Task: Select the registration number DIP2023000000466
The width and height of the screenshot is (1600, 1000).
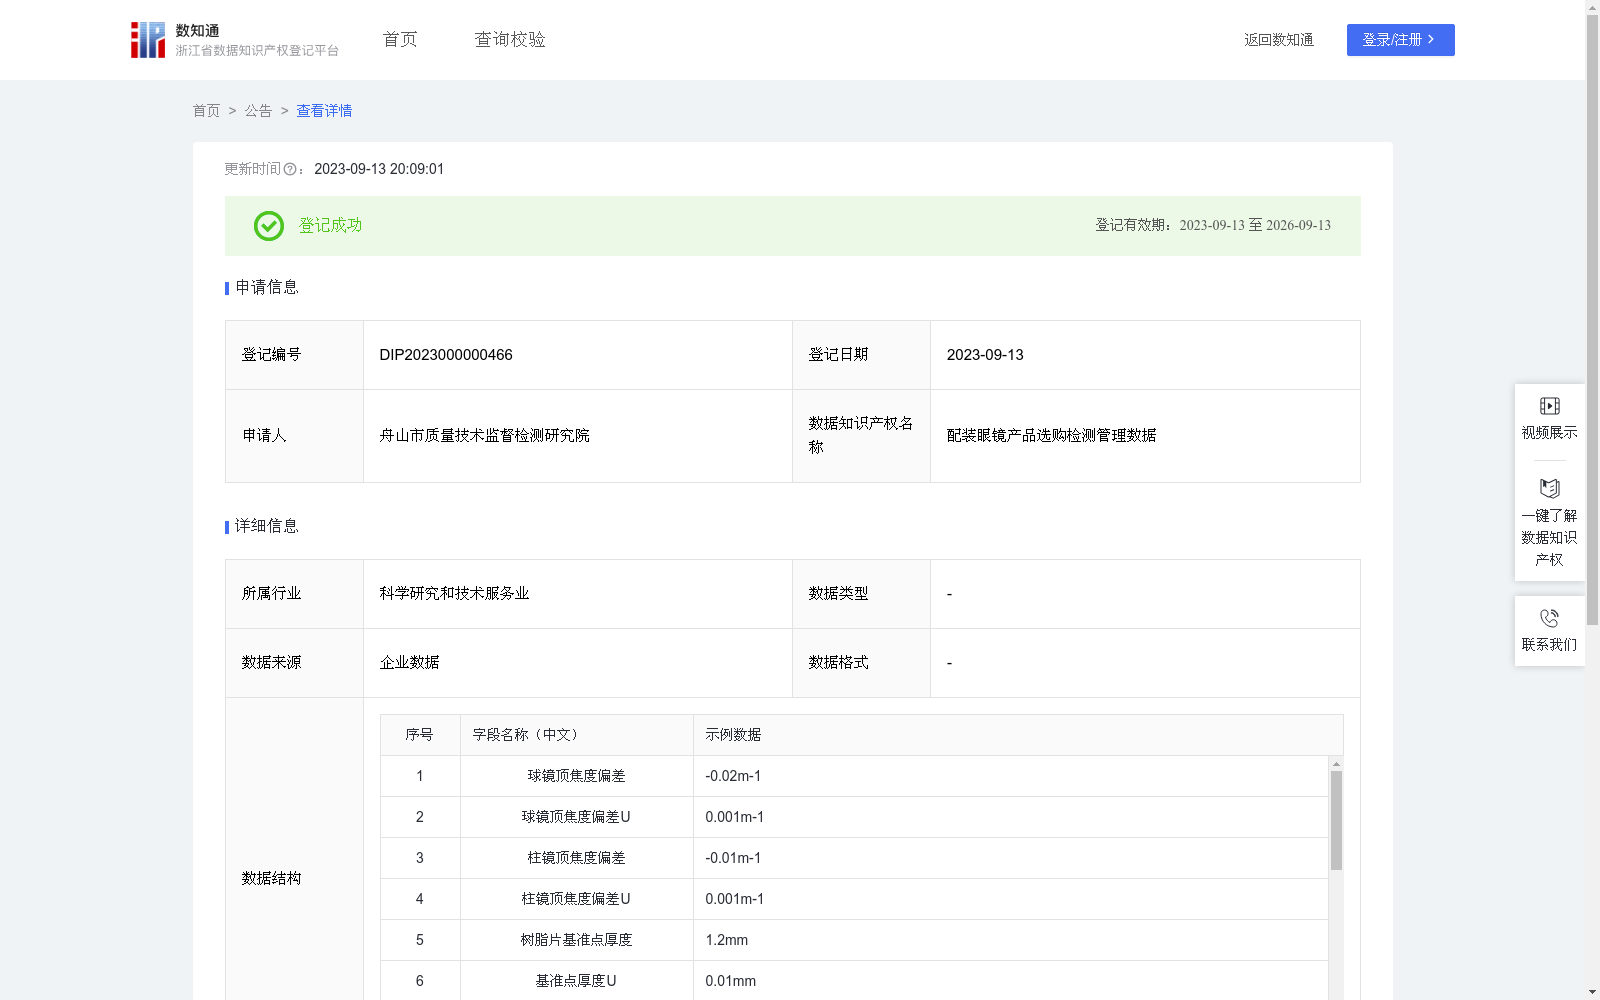Action: [446, 355]
